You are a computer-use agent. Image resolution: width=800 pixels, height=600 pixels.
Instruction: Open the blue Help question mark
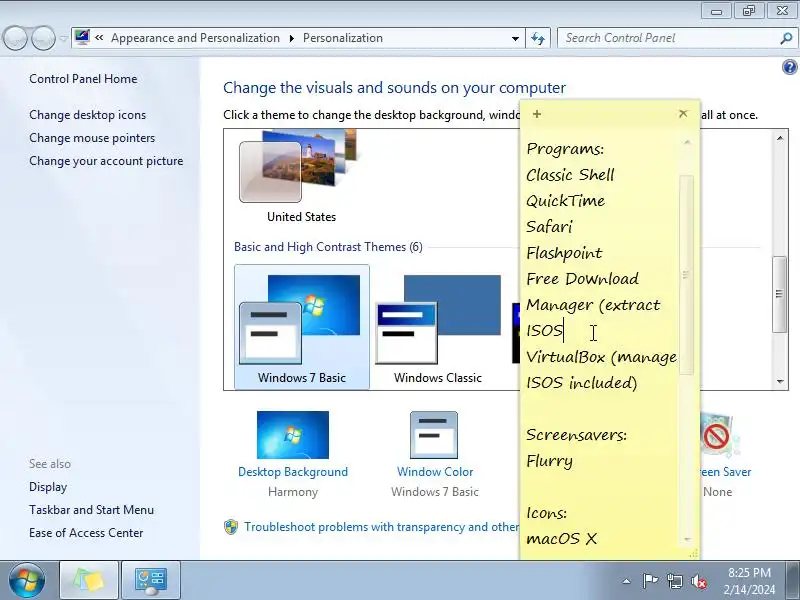click(x=789, y=67)
